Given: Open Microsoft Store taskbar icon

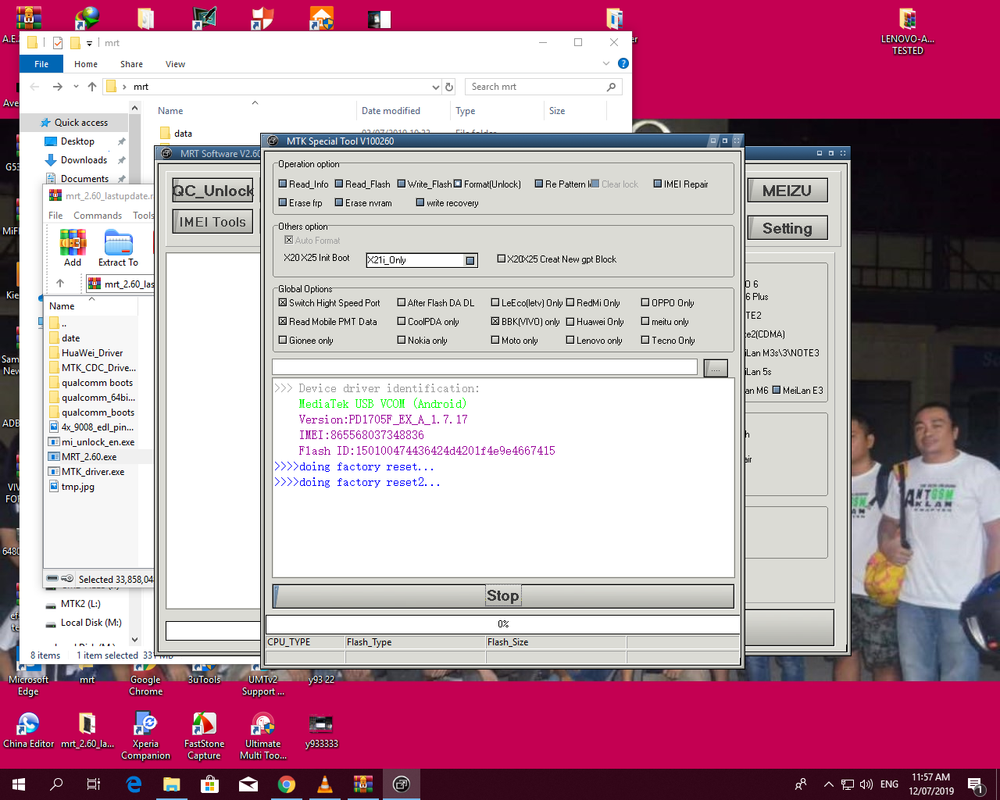Looking at the screenshot, I should (x=210, y=784).
